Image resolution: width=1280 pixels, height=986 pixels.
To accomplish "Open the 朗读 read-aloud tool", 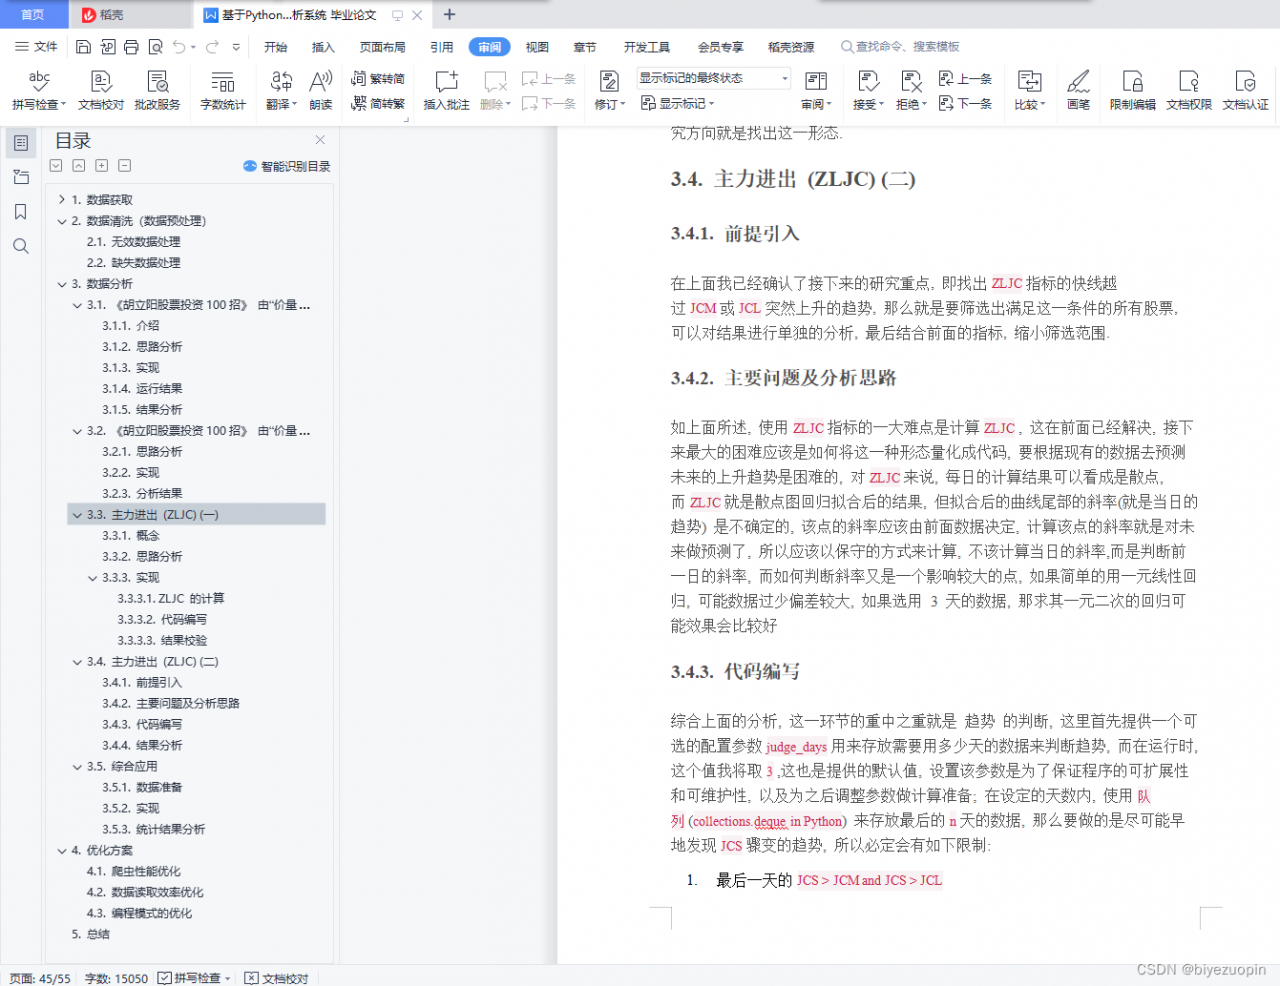I will [319, 88].
